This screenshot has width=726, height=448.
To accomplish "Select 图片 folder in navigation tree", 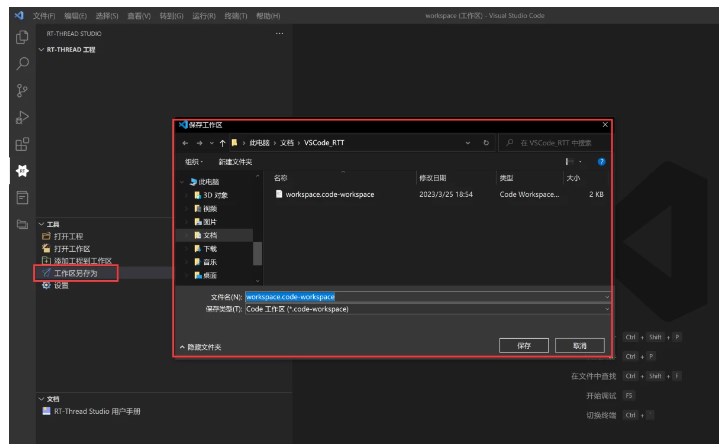I will 210,222.
